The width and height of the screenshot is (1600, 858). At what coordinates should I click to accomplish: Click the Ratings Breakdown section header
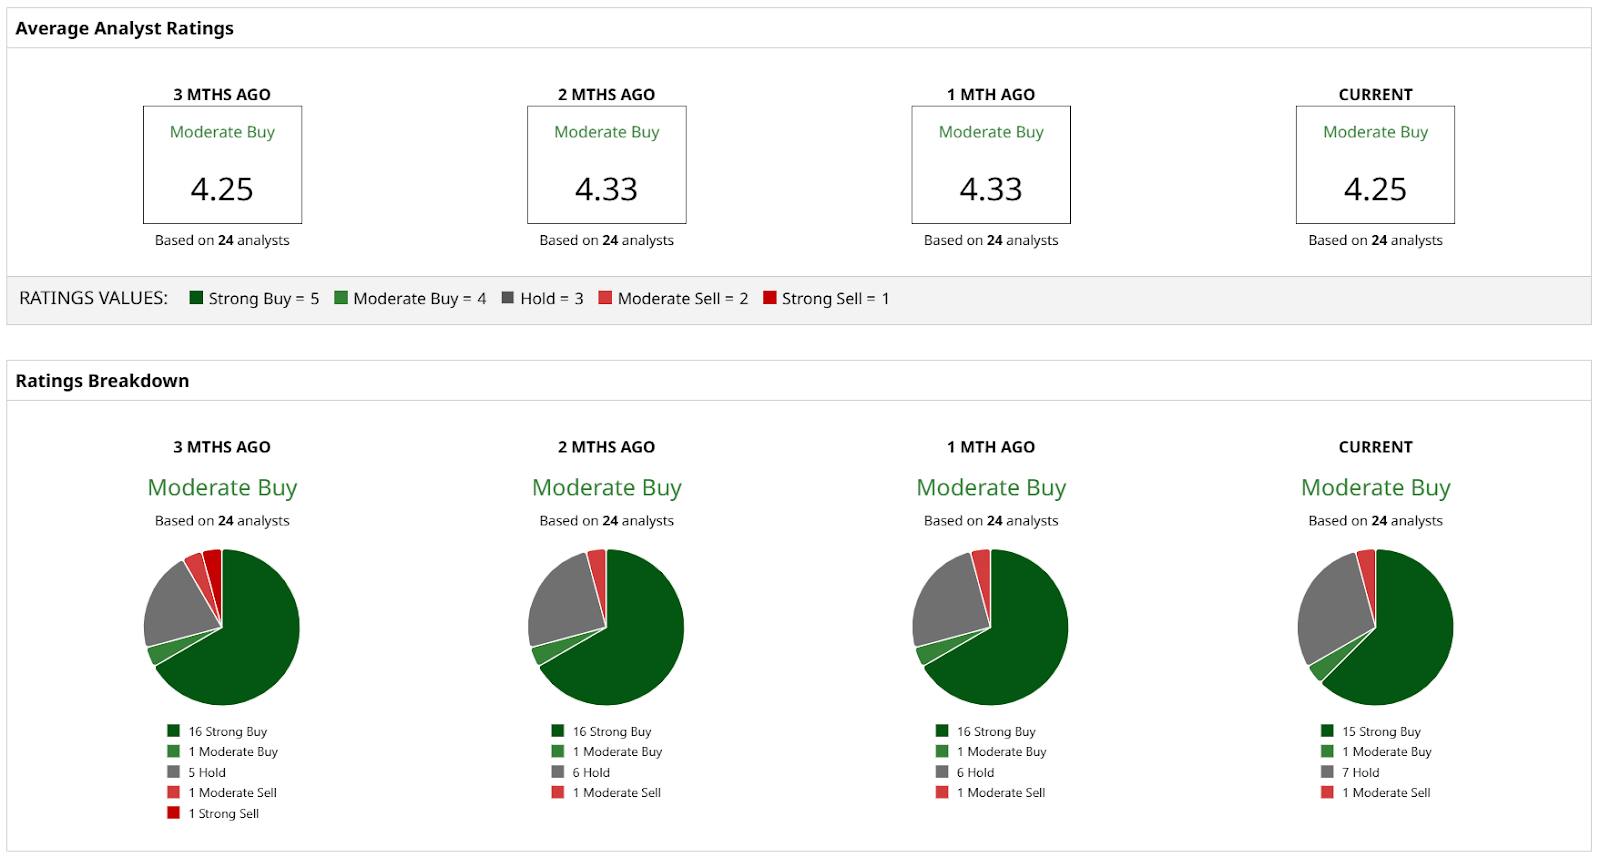(x=102, y=381)
